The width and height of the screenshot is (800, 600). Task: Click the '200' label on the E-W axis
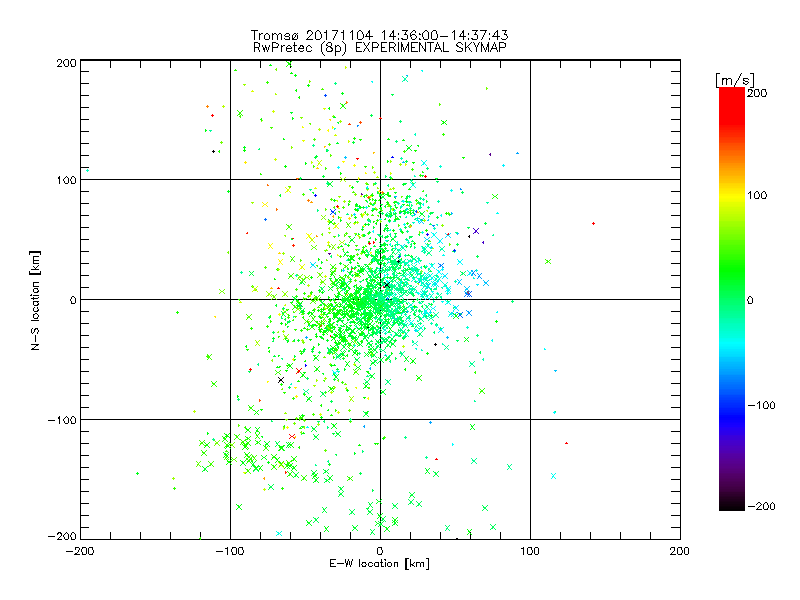(680, 551)
